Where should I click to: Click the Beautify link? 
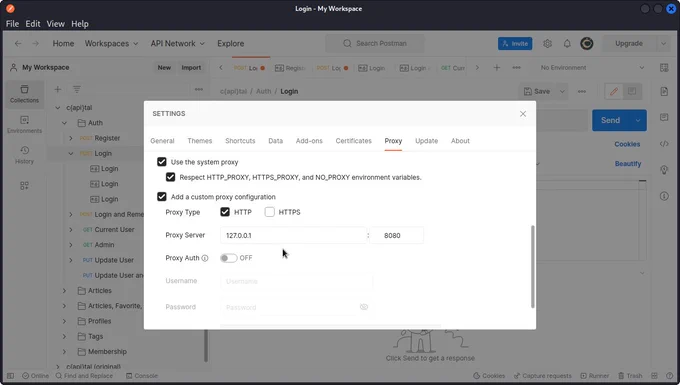click(x=628, y=163)
